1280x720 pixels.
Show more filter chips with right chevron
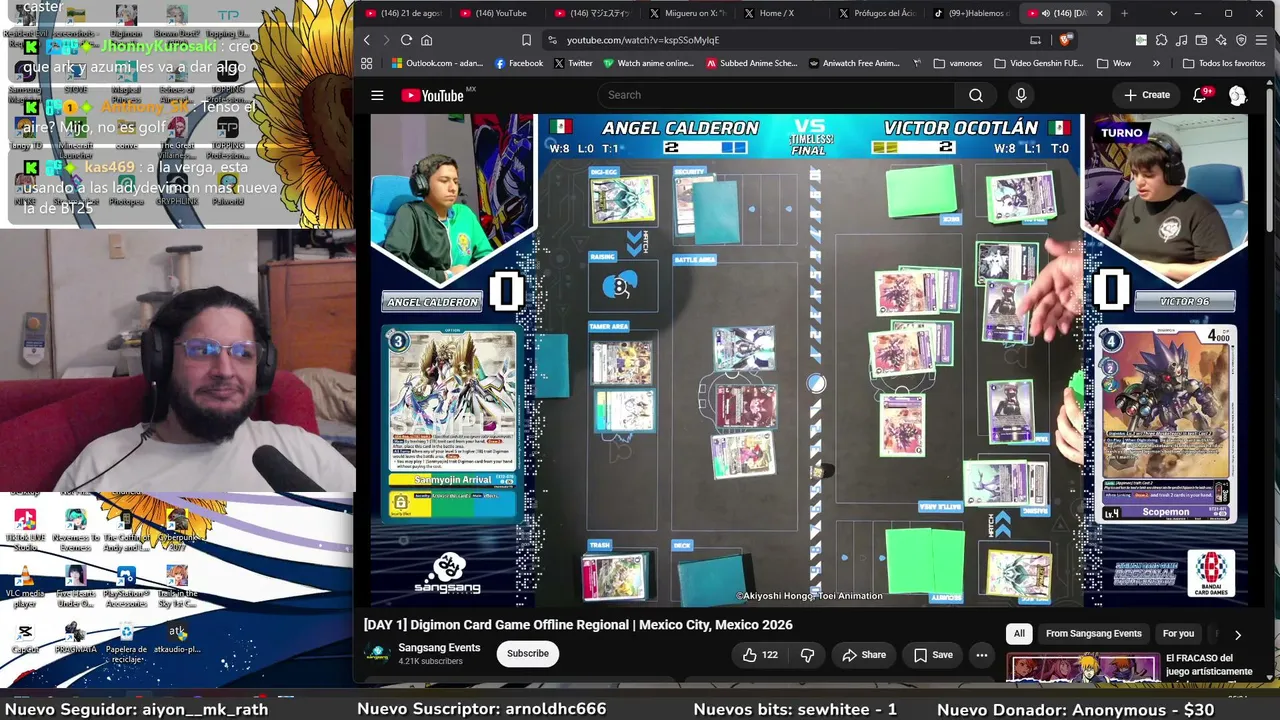click(x=1237, y=634)
